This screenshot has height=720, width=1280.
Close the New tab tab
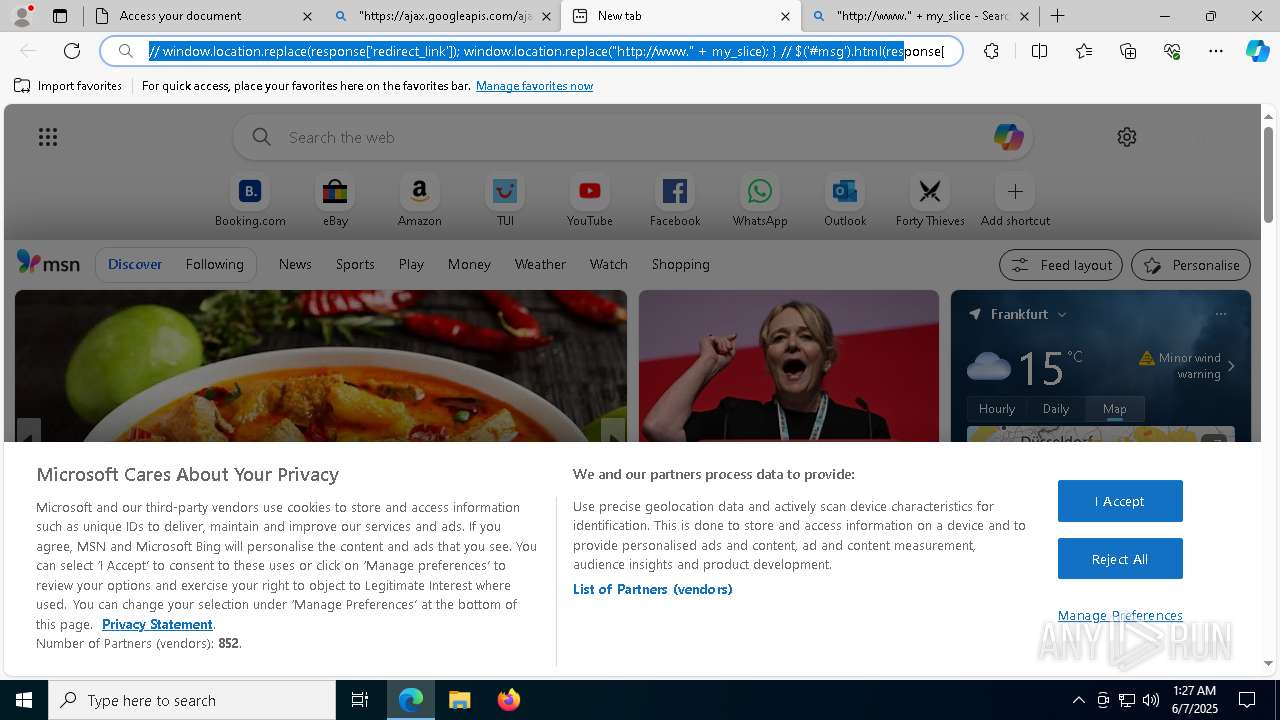[785, 16]
